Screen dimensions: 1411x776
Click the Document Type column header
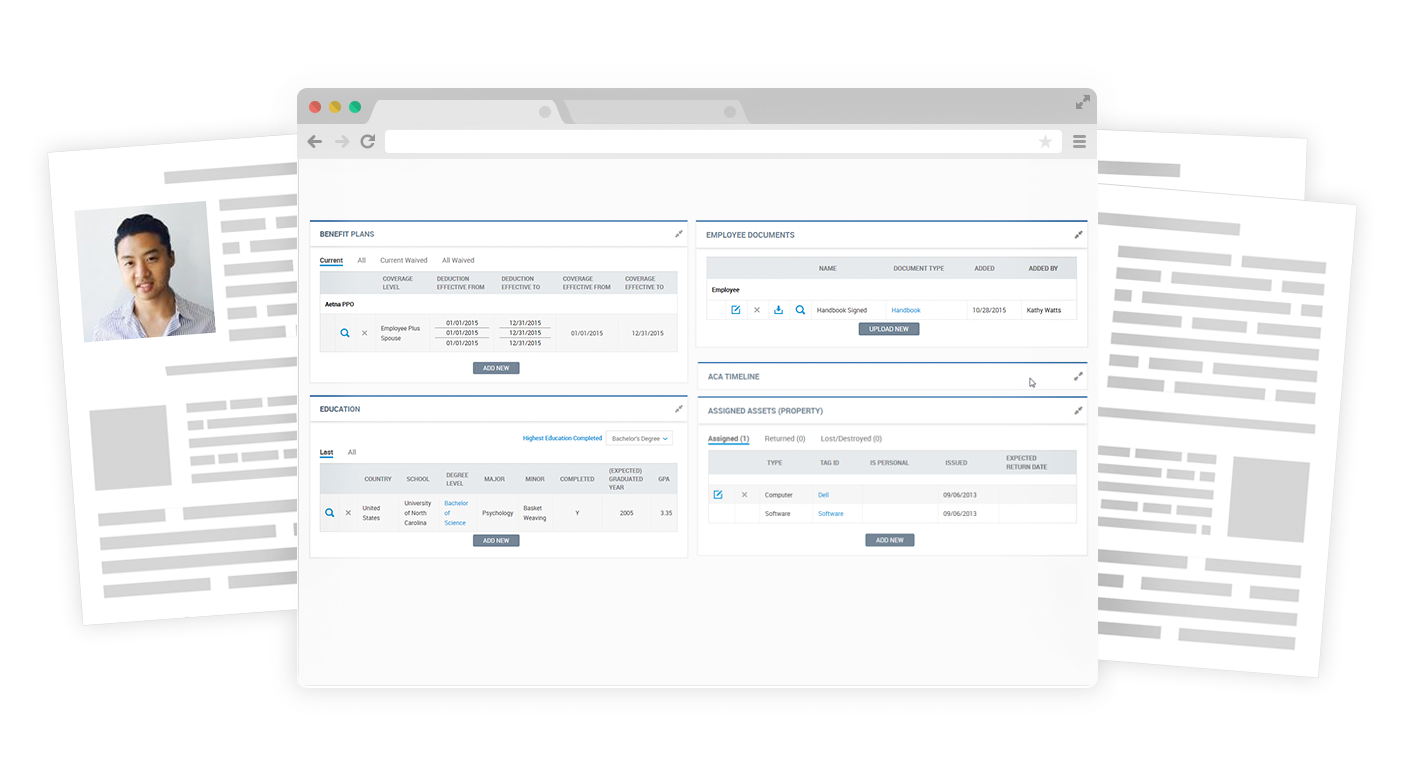(918, 269)
